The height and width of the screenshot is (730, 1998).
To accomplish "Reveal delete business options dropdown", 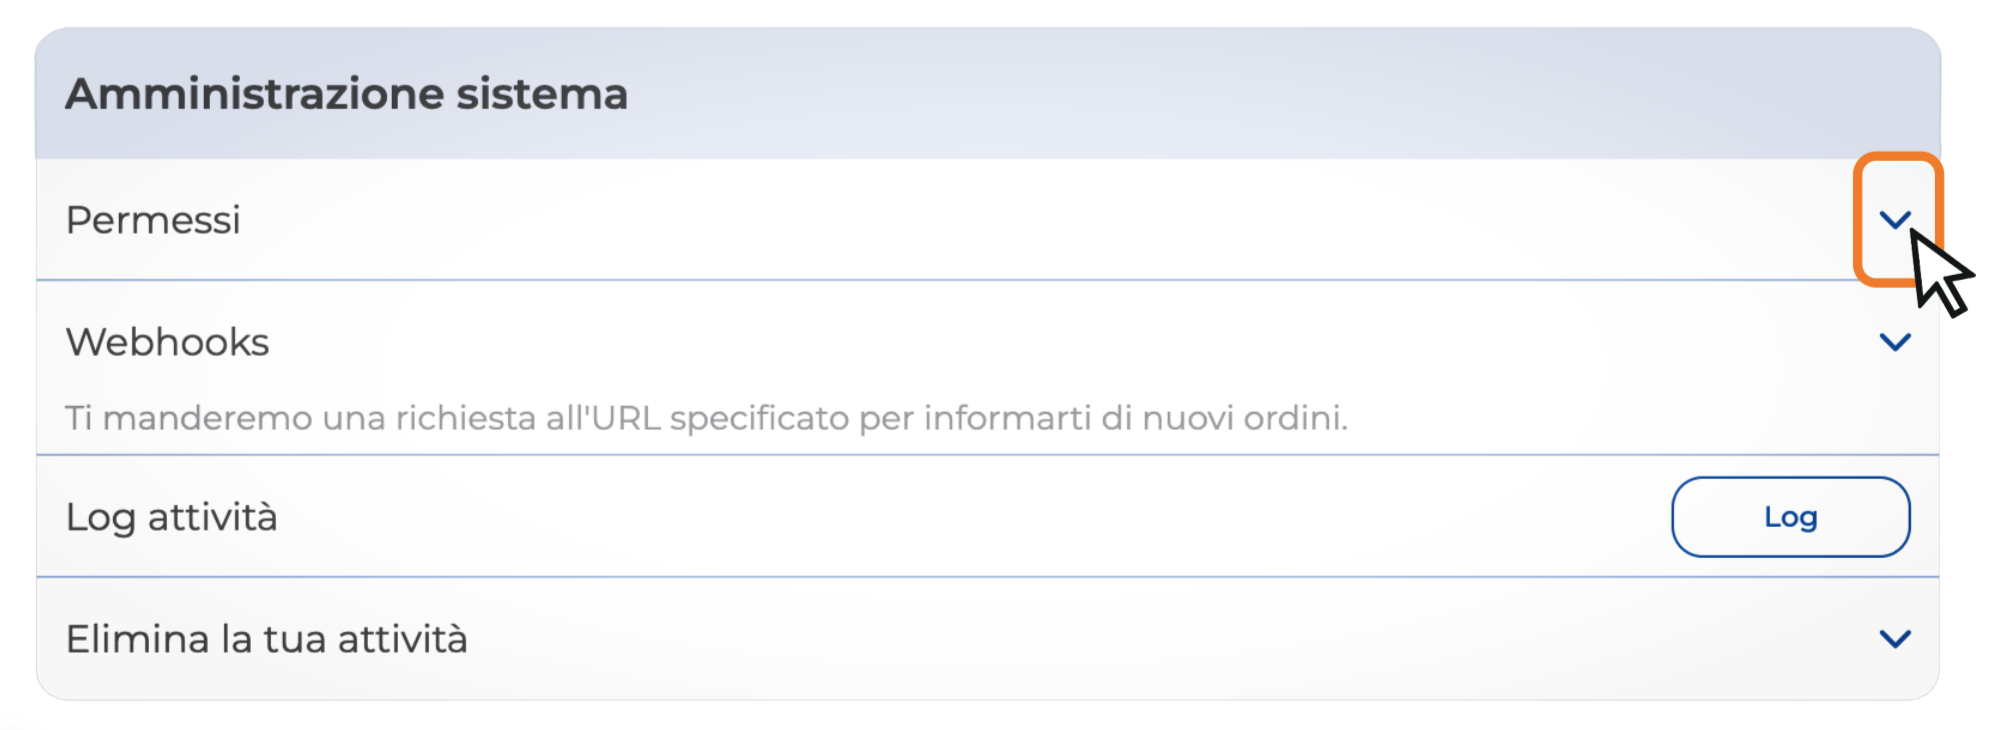I will [1894, 638].
